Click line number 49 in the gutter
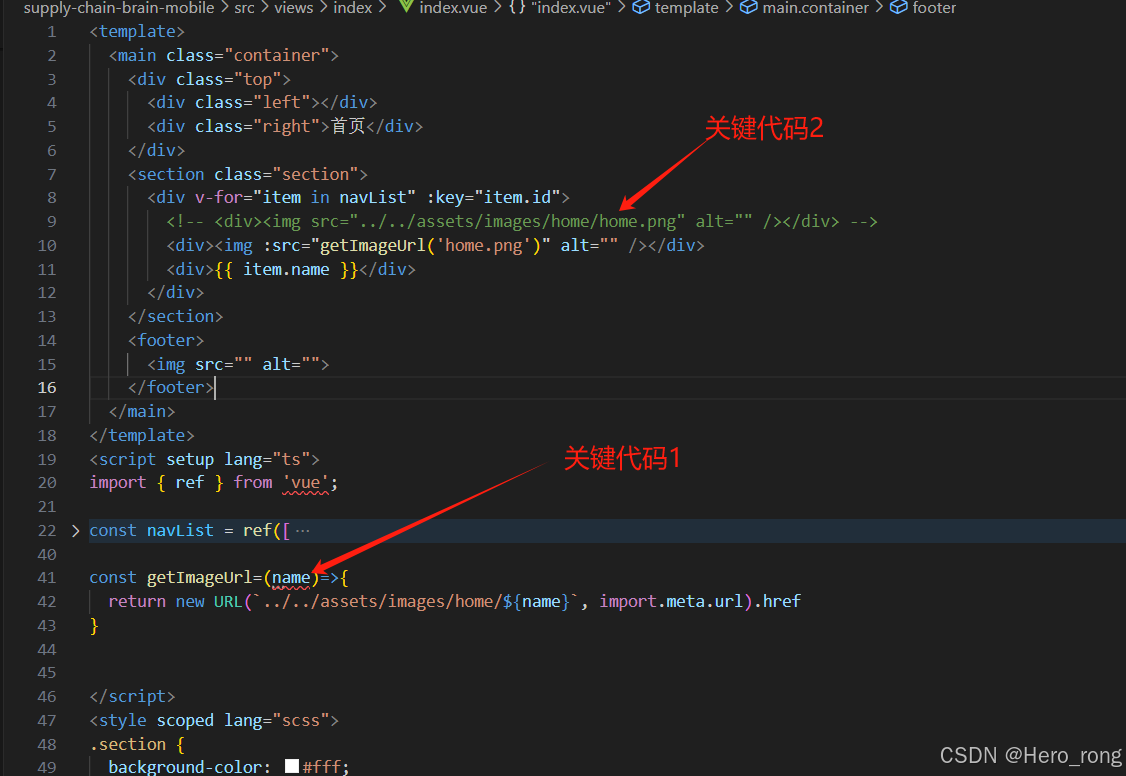 pyautogui.click(x=47, y=767)
